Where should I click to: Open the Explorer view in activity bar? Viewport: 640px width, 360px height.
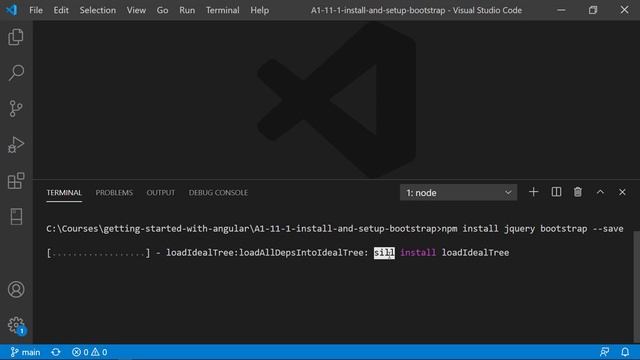[x=16, y=37]
